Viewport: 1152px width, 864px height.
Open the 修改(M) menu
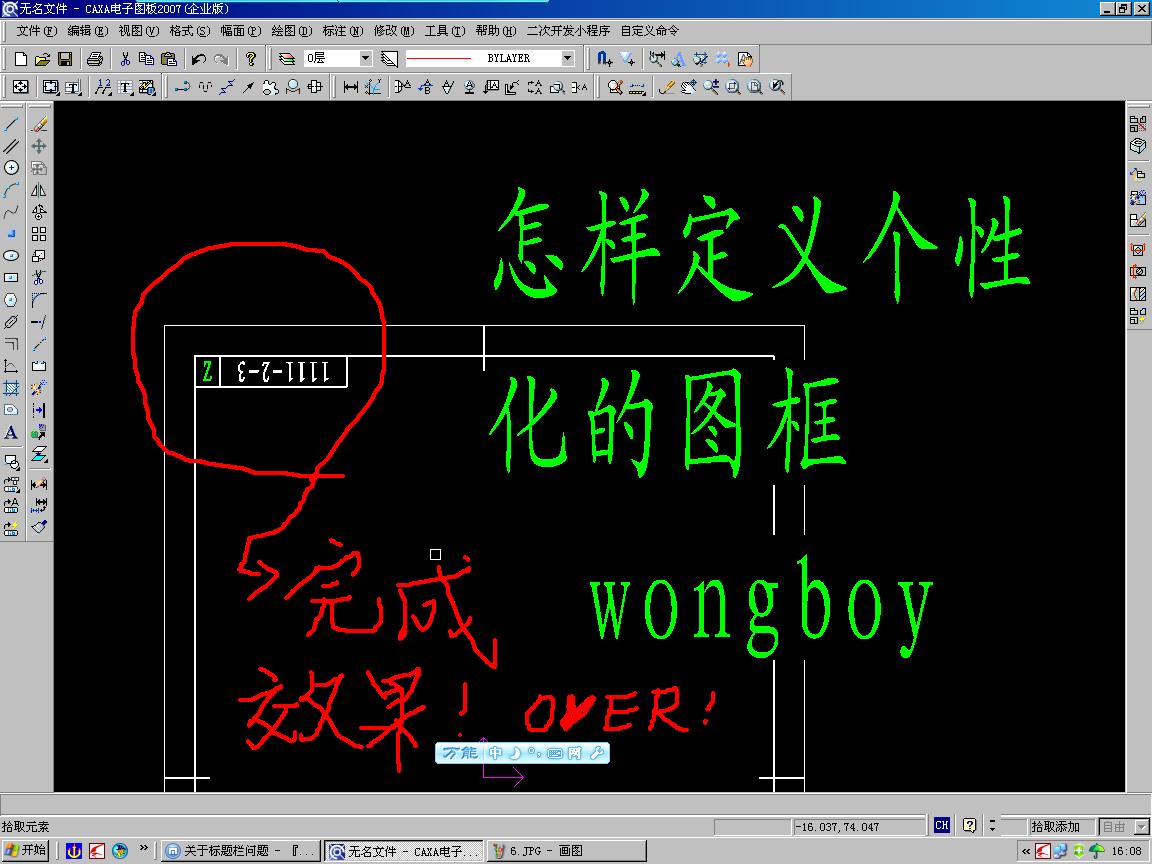pos(394,31)
